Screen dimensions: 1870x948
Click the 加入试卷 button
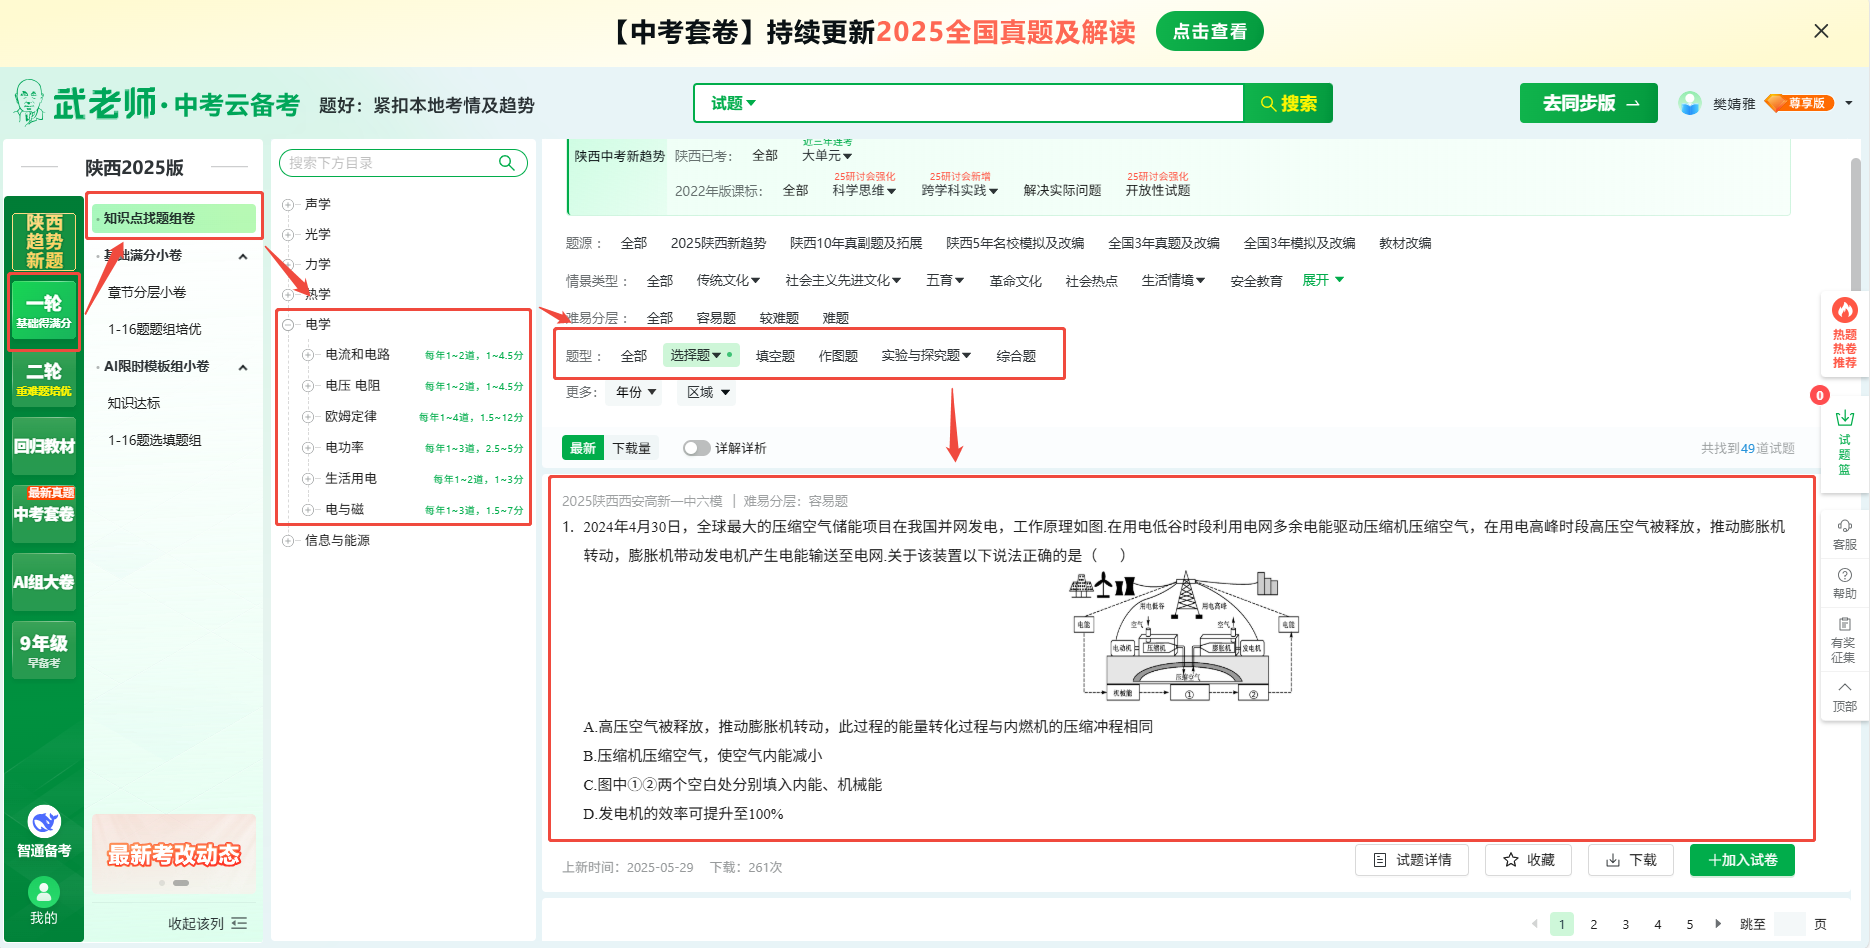(x=1742, y=860)
